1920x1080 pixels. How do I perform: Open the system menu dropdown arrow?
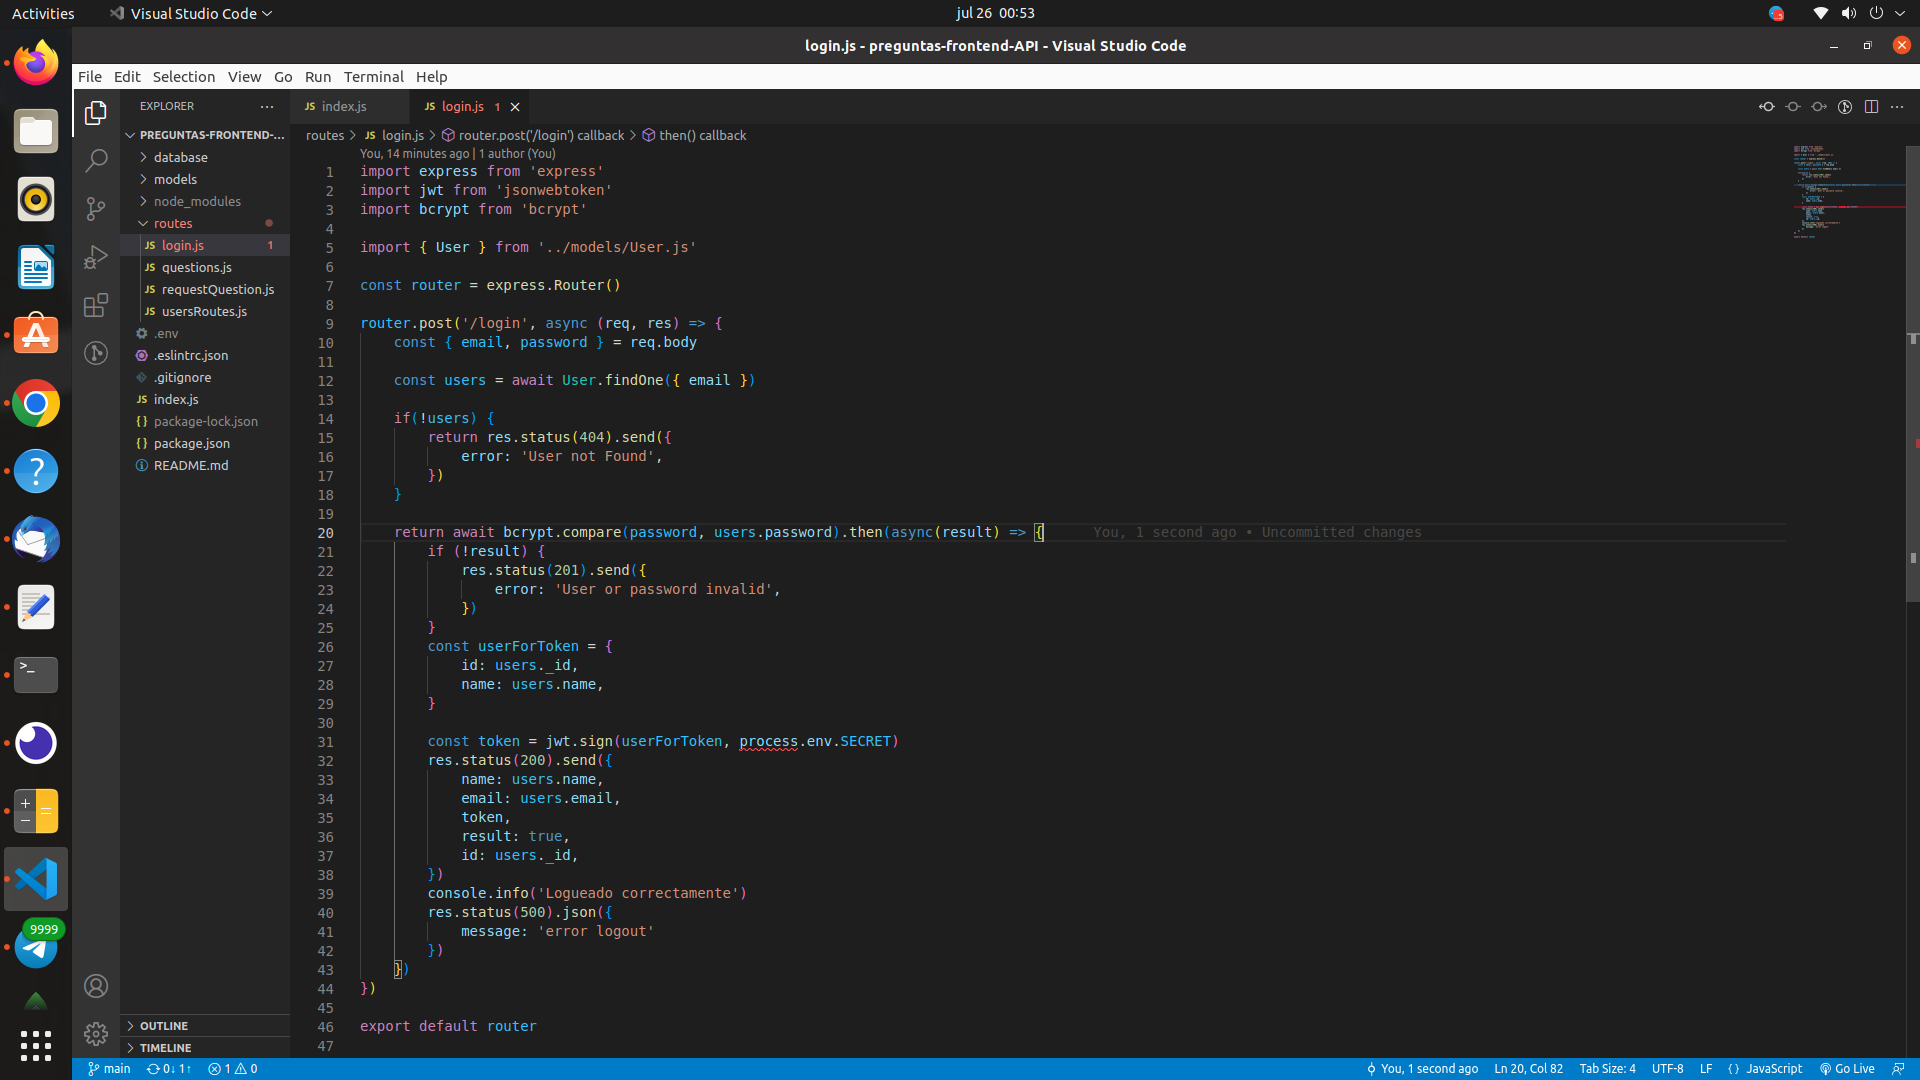coord(1900,13)
